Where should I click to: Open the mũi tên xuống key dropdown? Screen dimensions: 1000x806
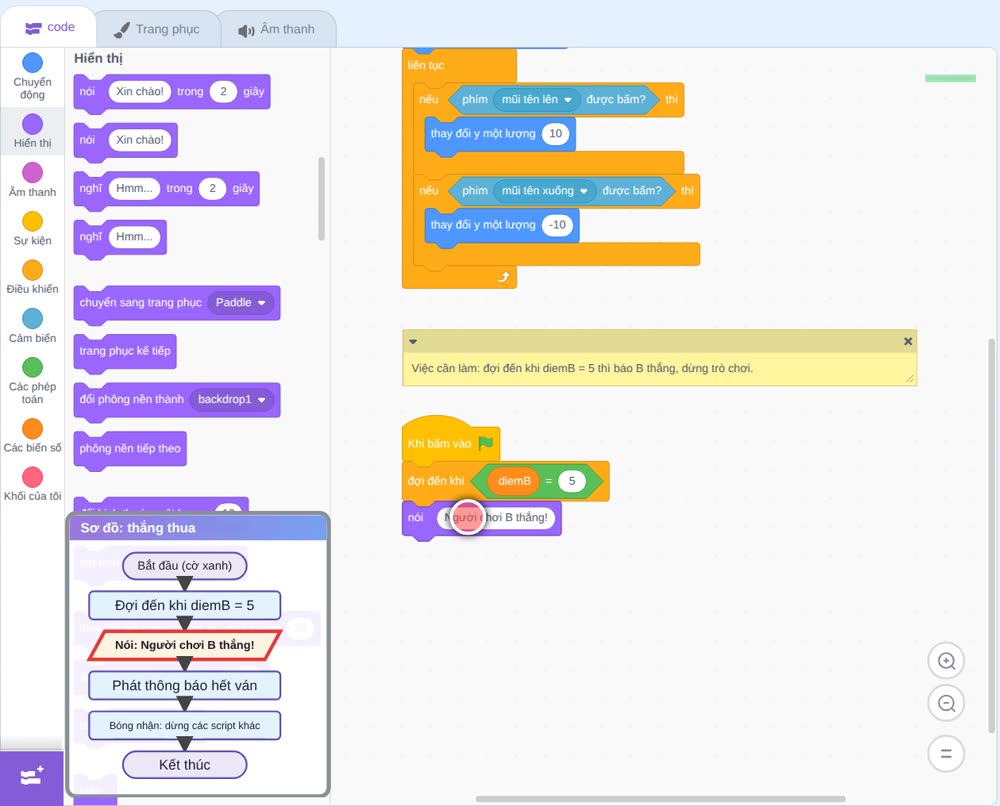pos(545,191)
